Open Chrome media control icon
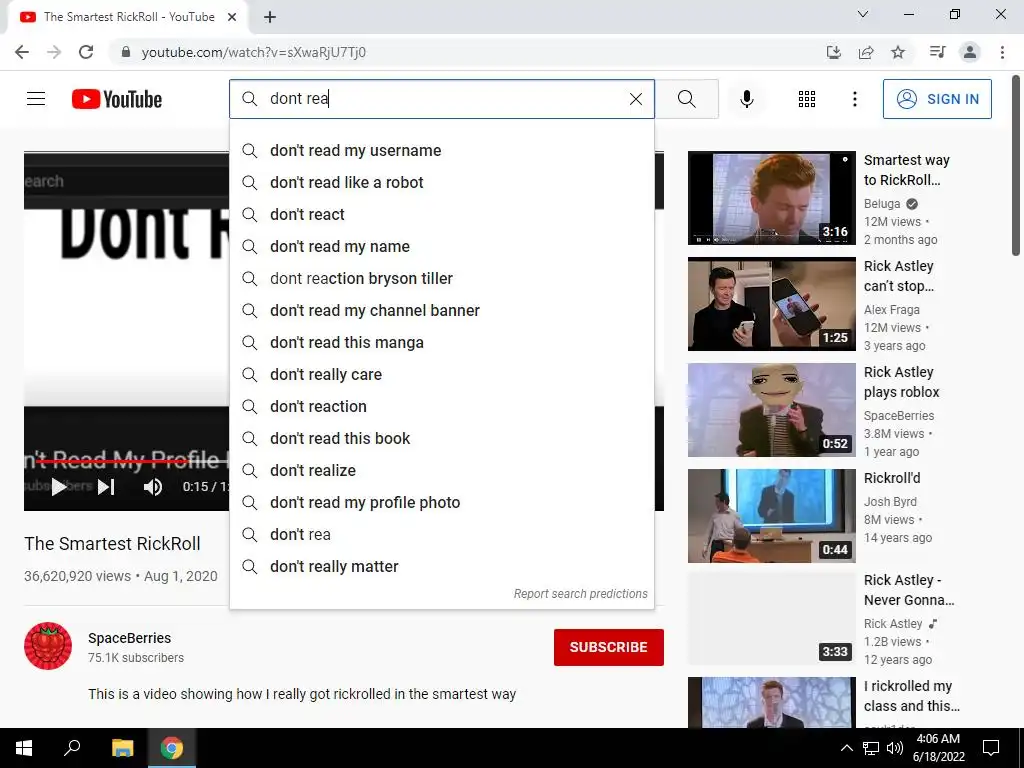The width and height of the screenshot is (1024, 768). click(x=937, y=52)
